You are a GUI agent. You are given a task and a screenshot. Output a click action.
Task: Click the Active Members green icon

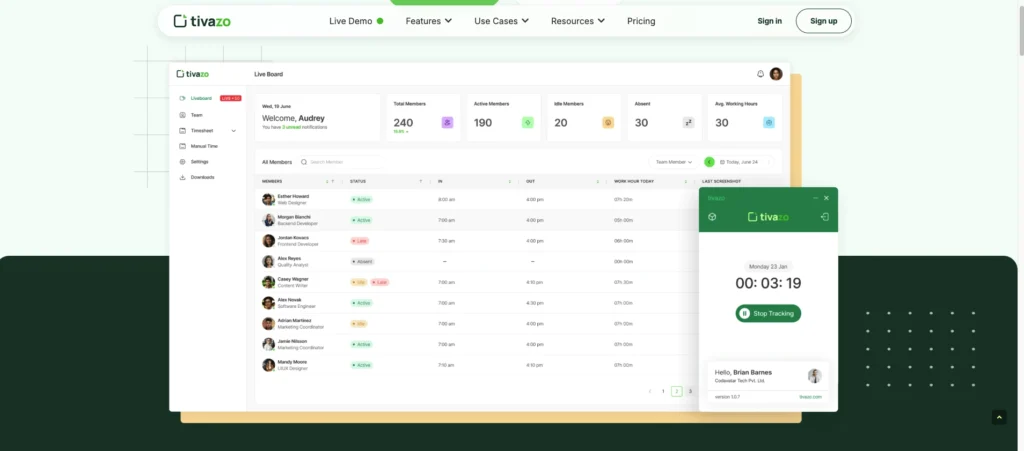[527, 123]
